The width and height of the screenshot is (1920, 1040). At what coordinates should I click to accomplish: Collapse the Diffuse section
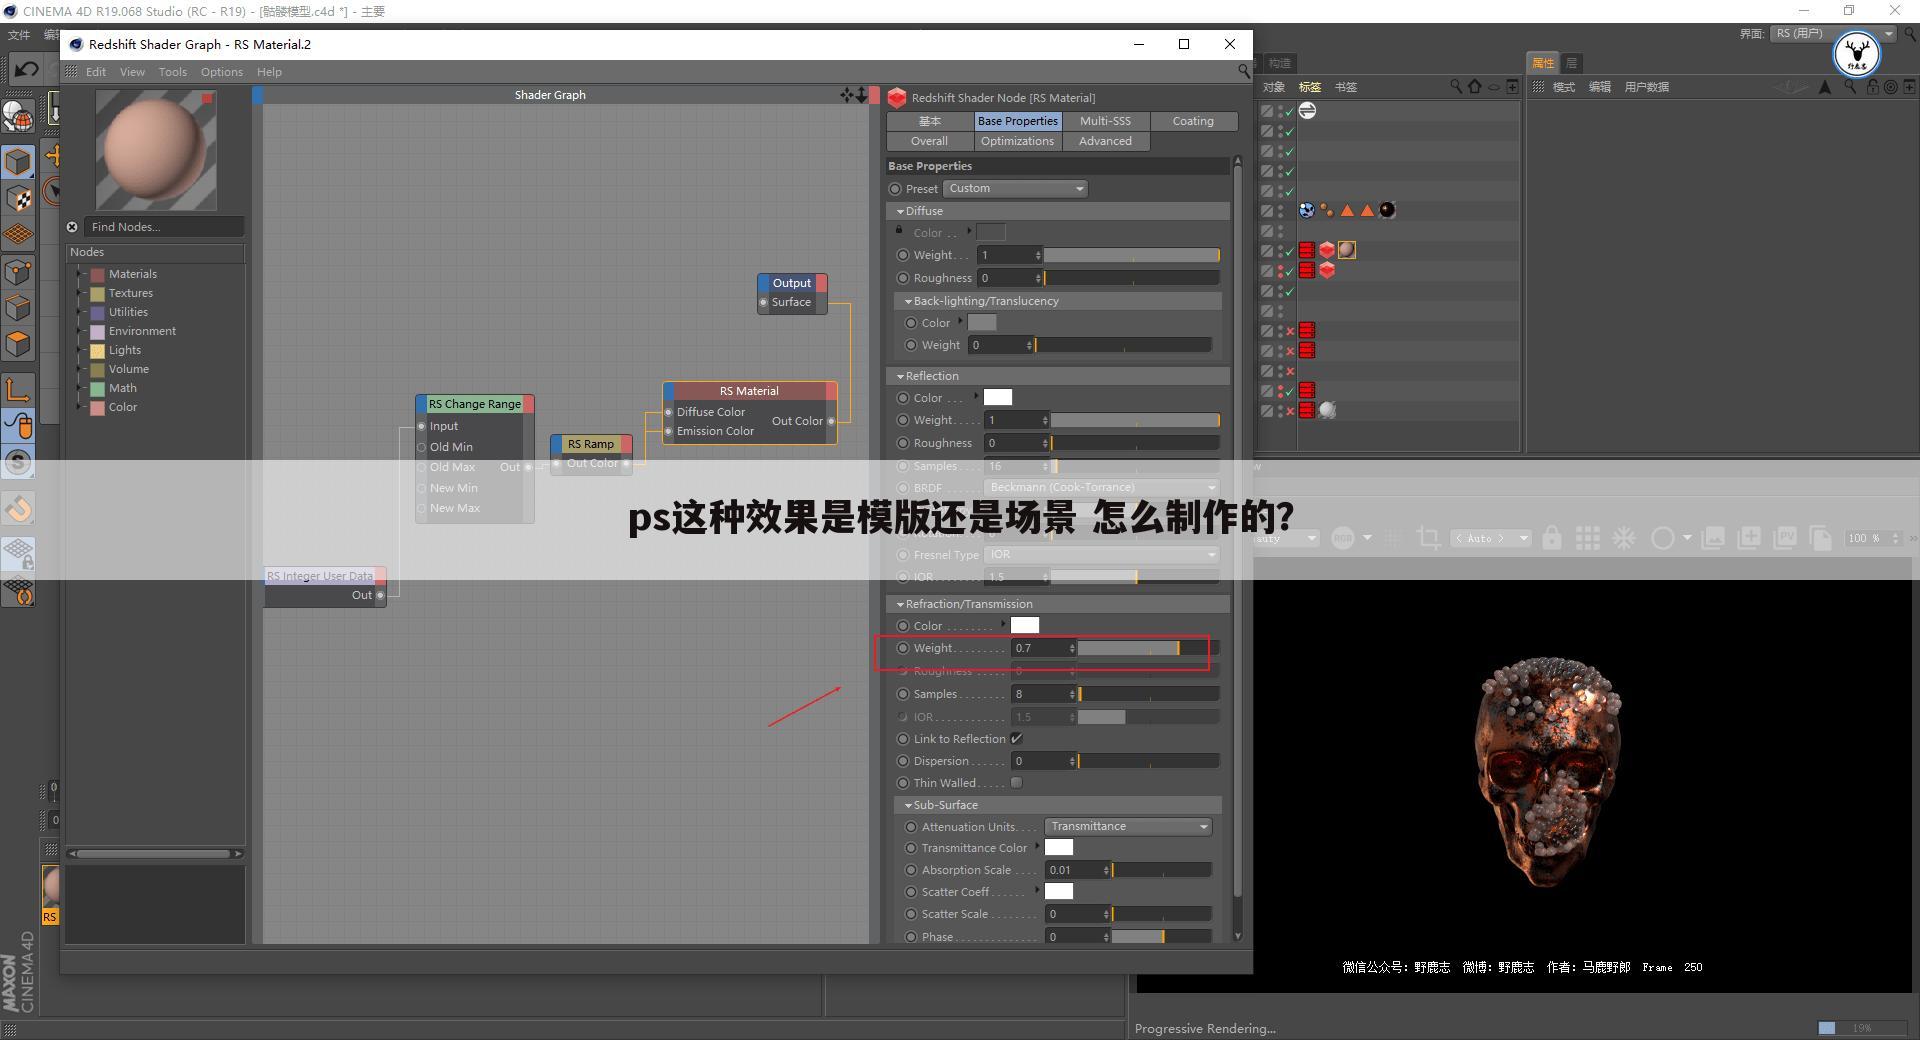point(900,211)
